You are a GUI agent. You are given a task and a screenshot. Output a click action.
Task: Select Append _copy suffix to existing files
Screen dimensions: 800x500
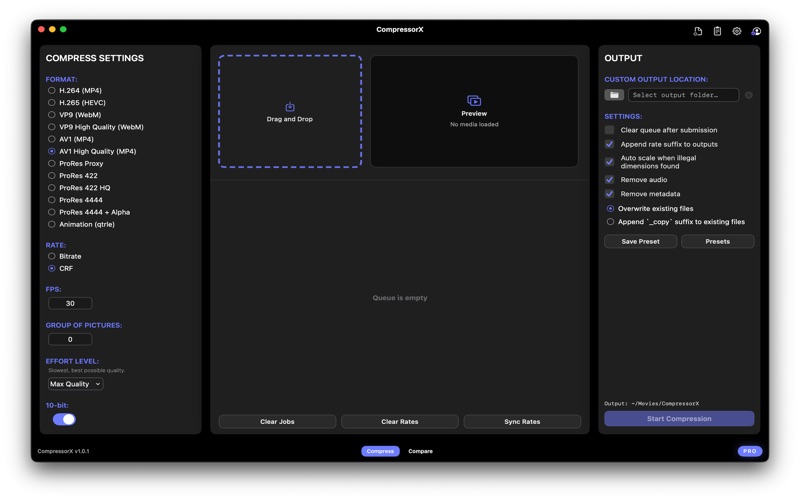[676, 222]
